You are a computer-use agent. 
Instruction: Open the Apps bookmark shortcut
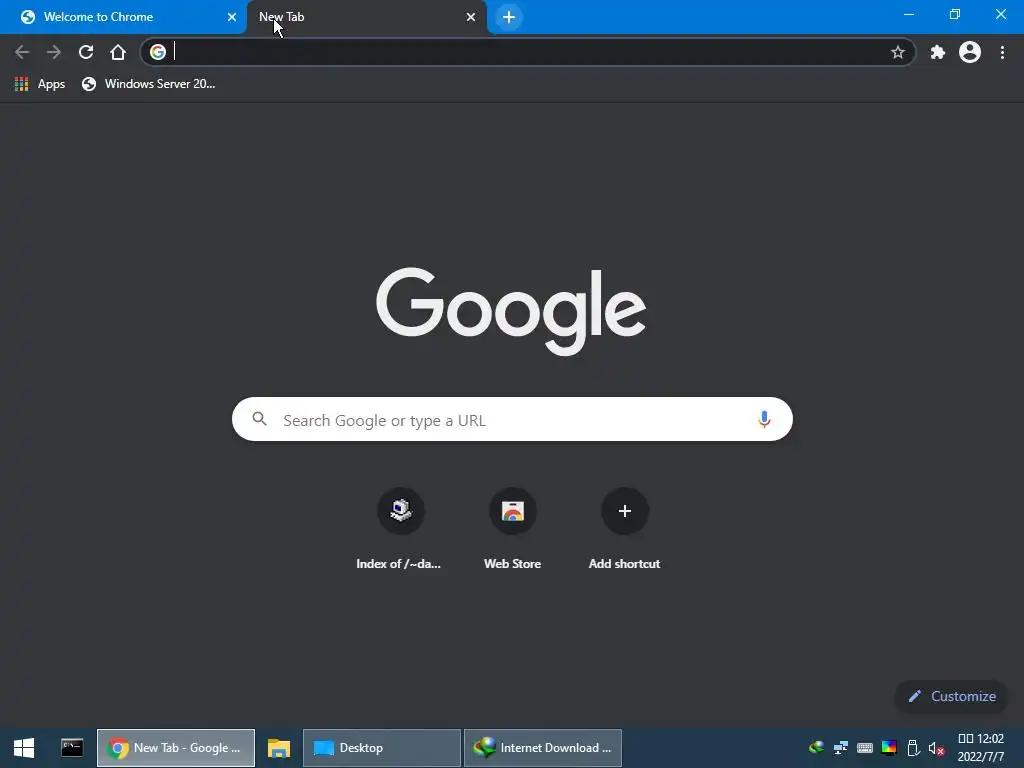tap(40, 84)
